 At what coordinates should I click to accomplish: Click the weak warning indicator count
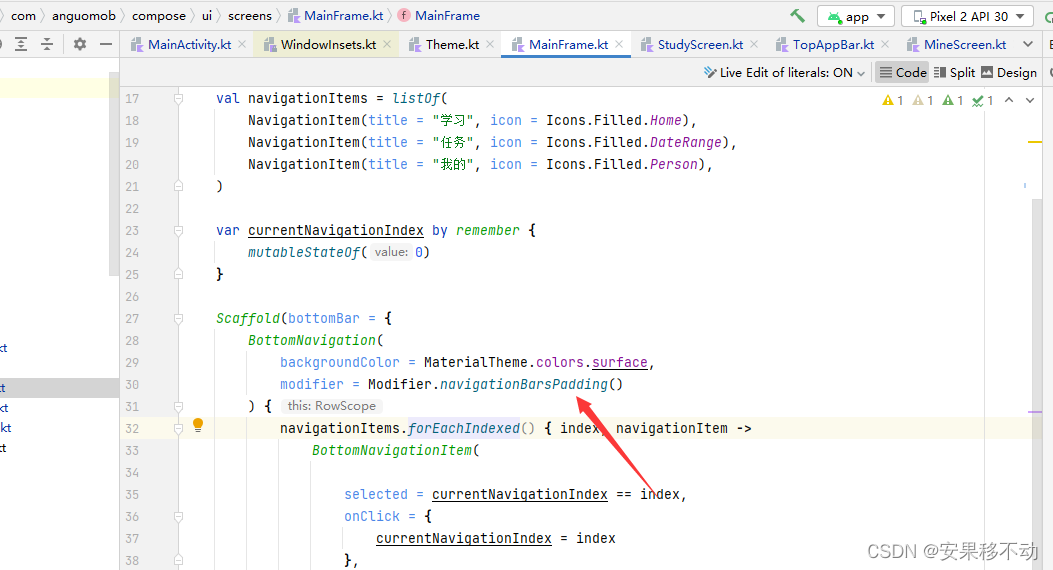pyautogui.click(x=923, y=100)
